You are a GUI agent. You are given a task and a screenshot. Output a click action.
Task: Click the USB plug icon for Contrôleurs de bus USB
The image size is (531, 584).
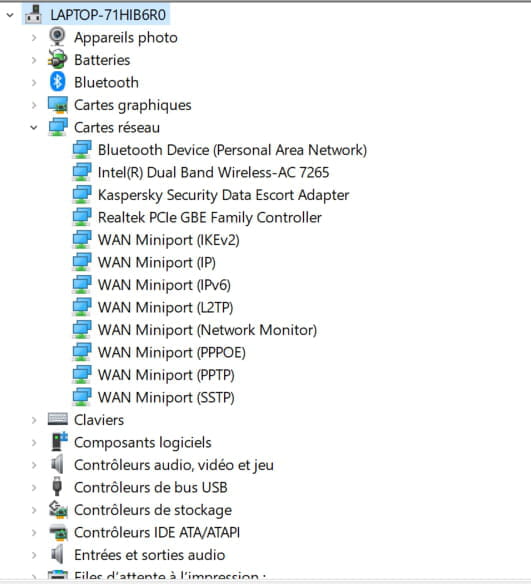[57, 487]
